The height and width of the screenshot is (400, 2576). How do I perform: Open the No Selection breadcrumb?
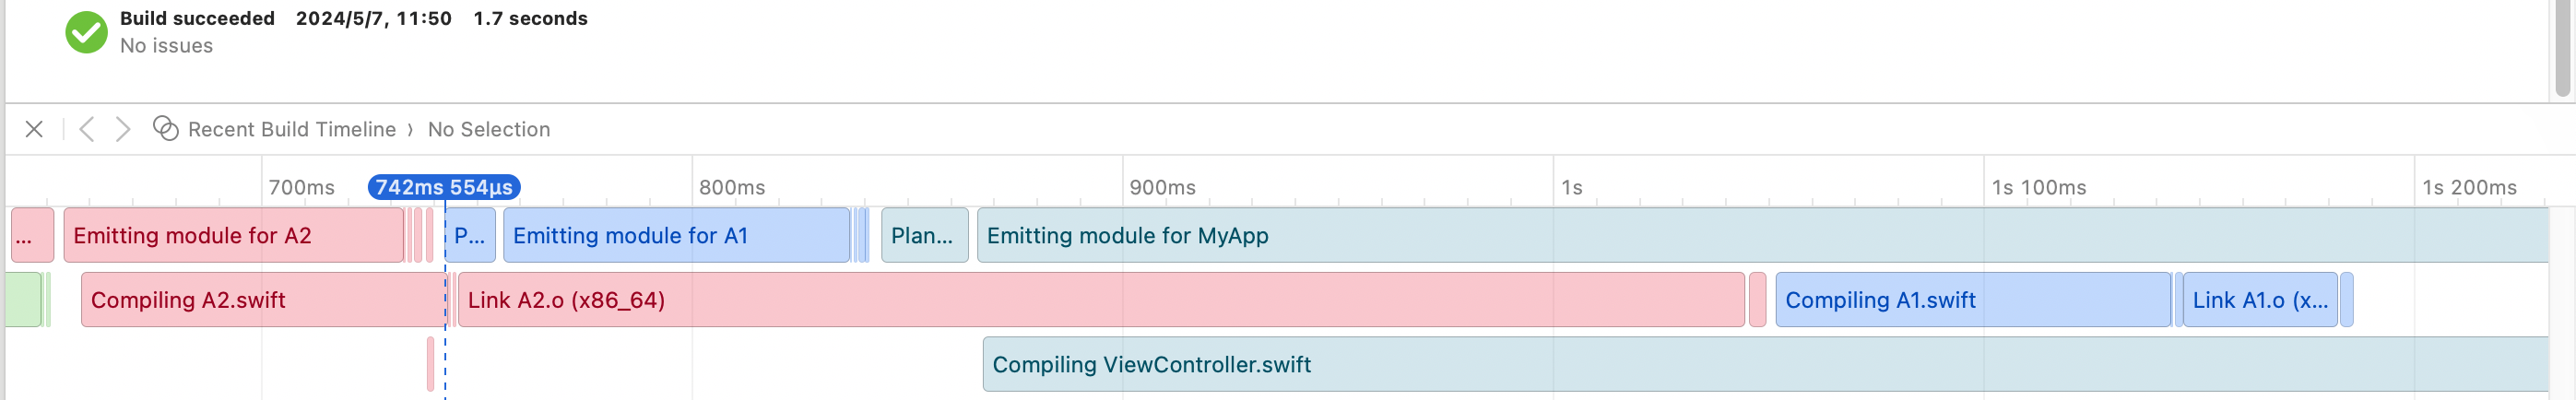coord(489,129)
